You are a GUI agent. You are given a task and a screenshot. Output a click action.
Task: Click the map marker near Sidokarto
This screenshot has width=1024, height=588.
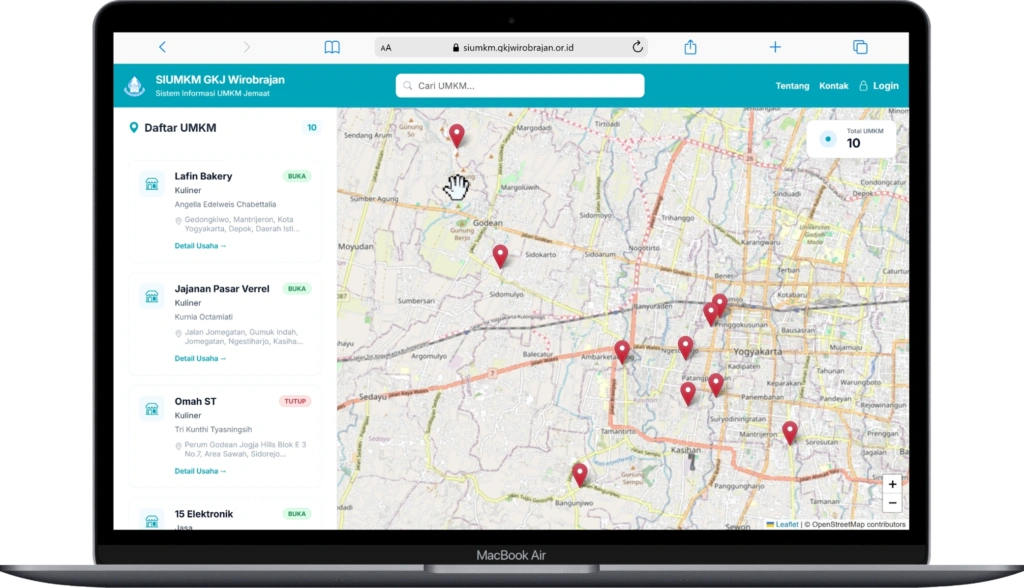[500, 257]
